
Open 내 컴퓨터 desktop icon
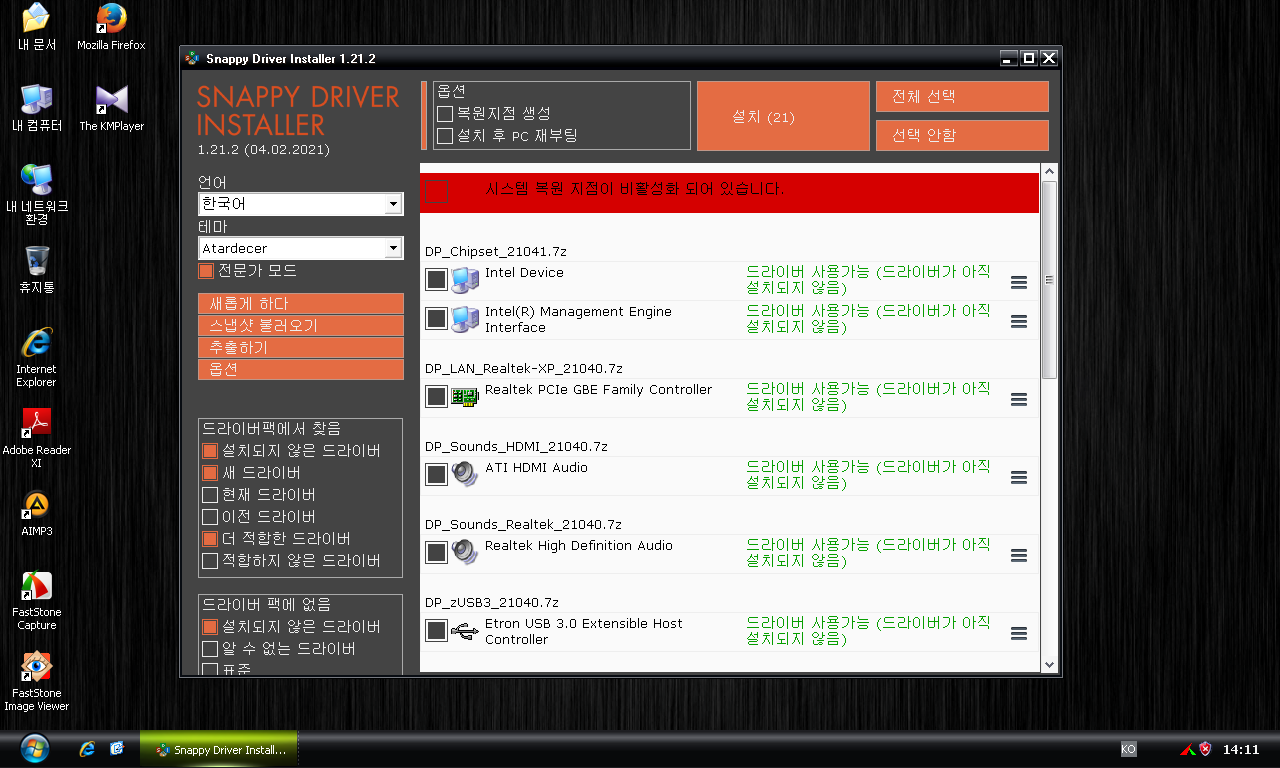[x=37, y=108]
